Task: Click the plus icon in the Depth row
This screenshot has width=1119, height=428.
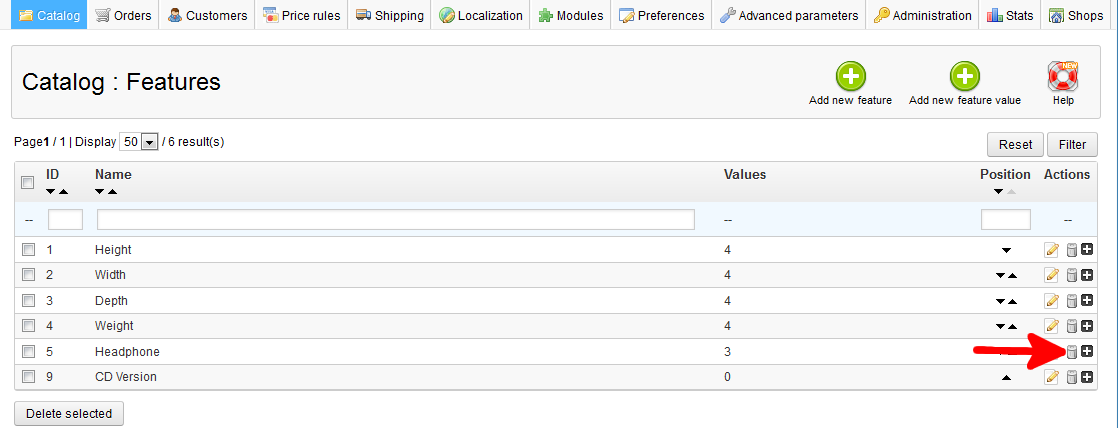Action: coord(1087,300)
